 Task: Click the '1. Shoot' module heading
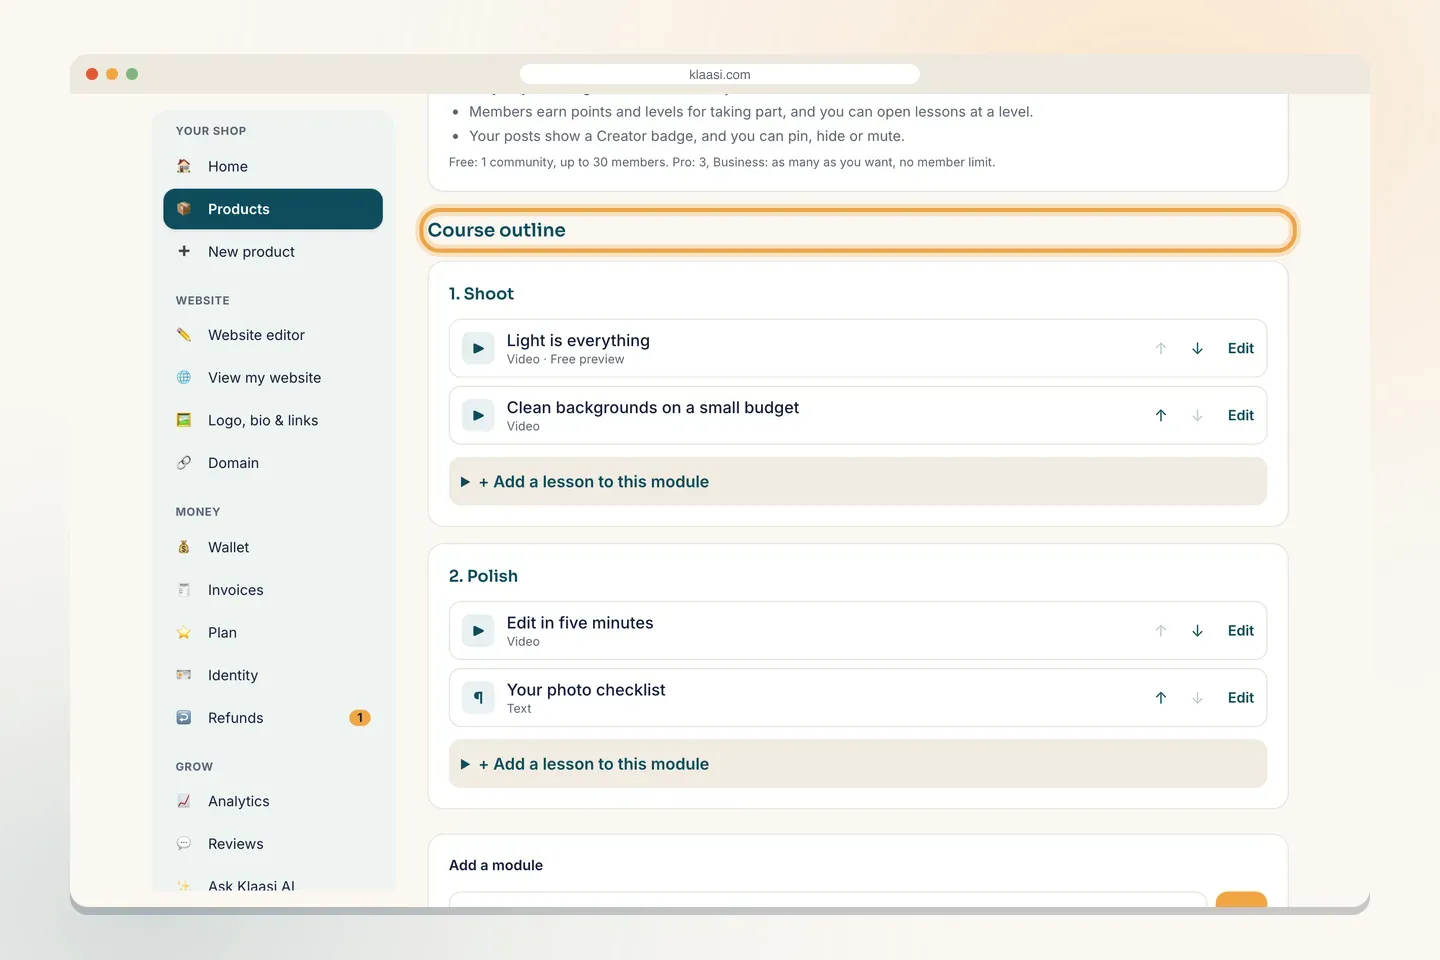481,294
